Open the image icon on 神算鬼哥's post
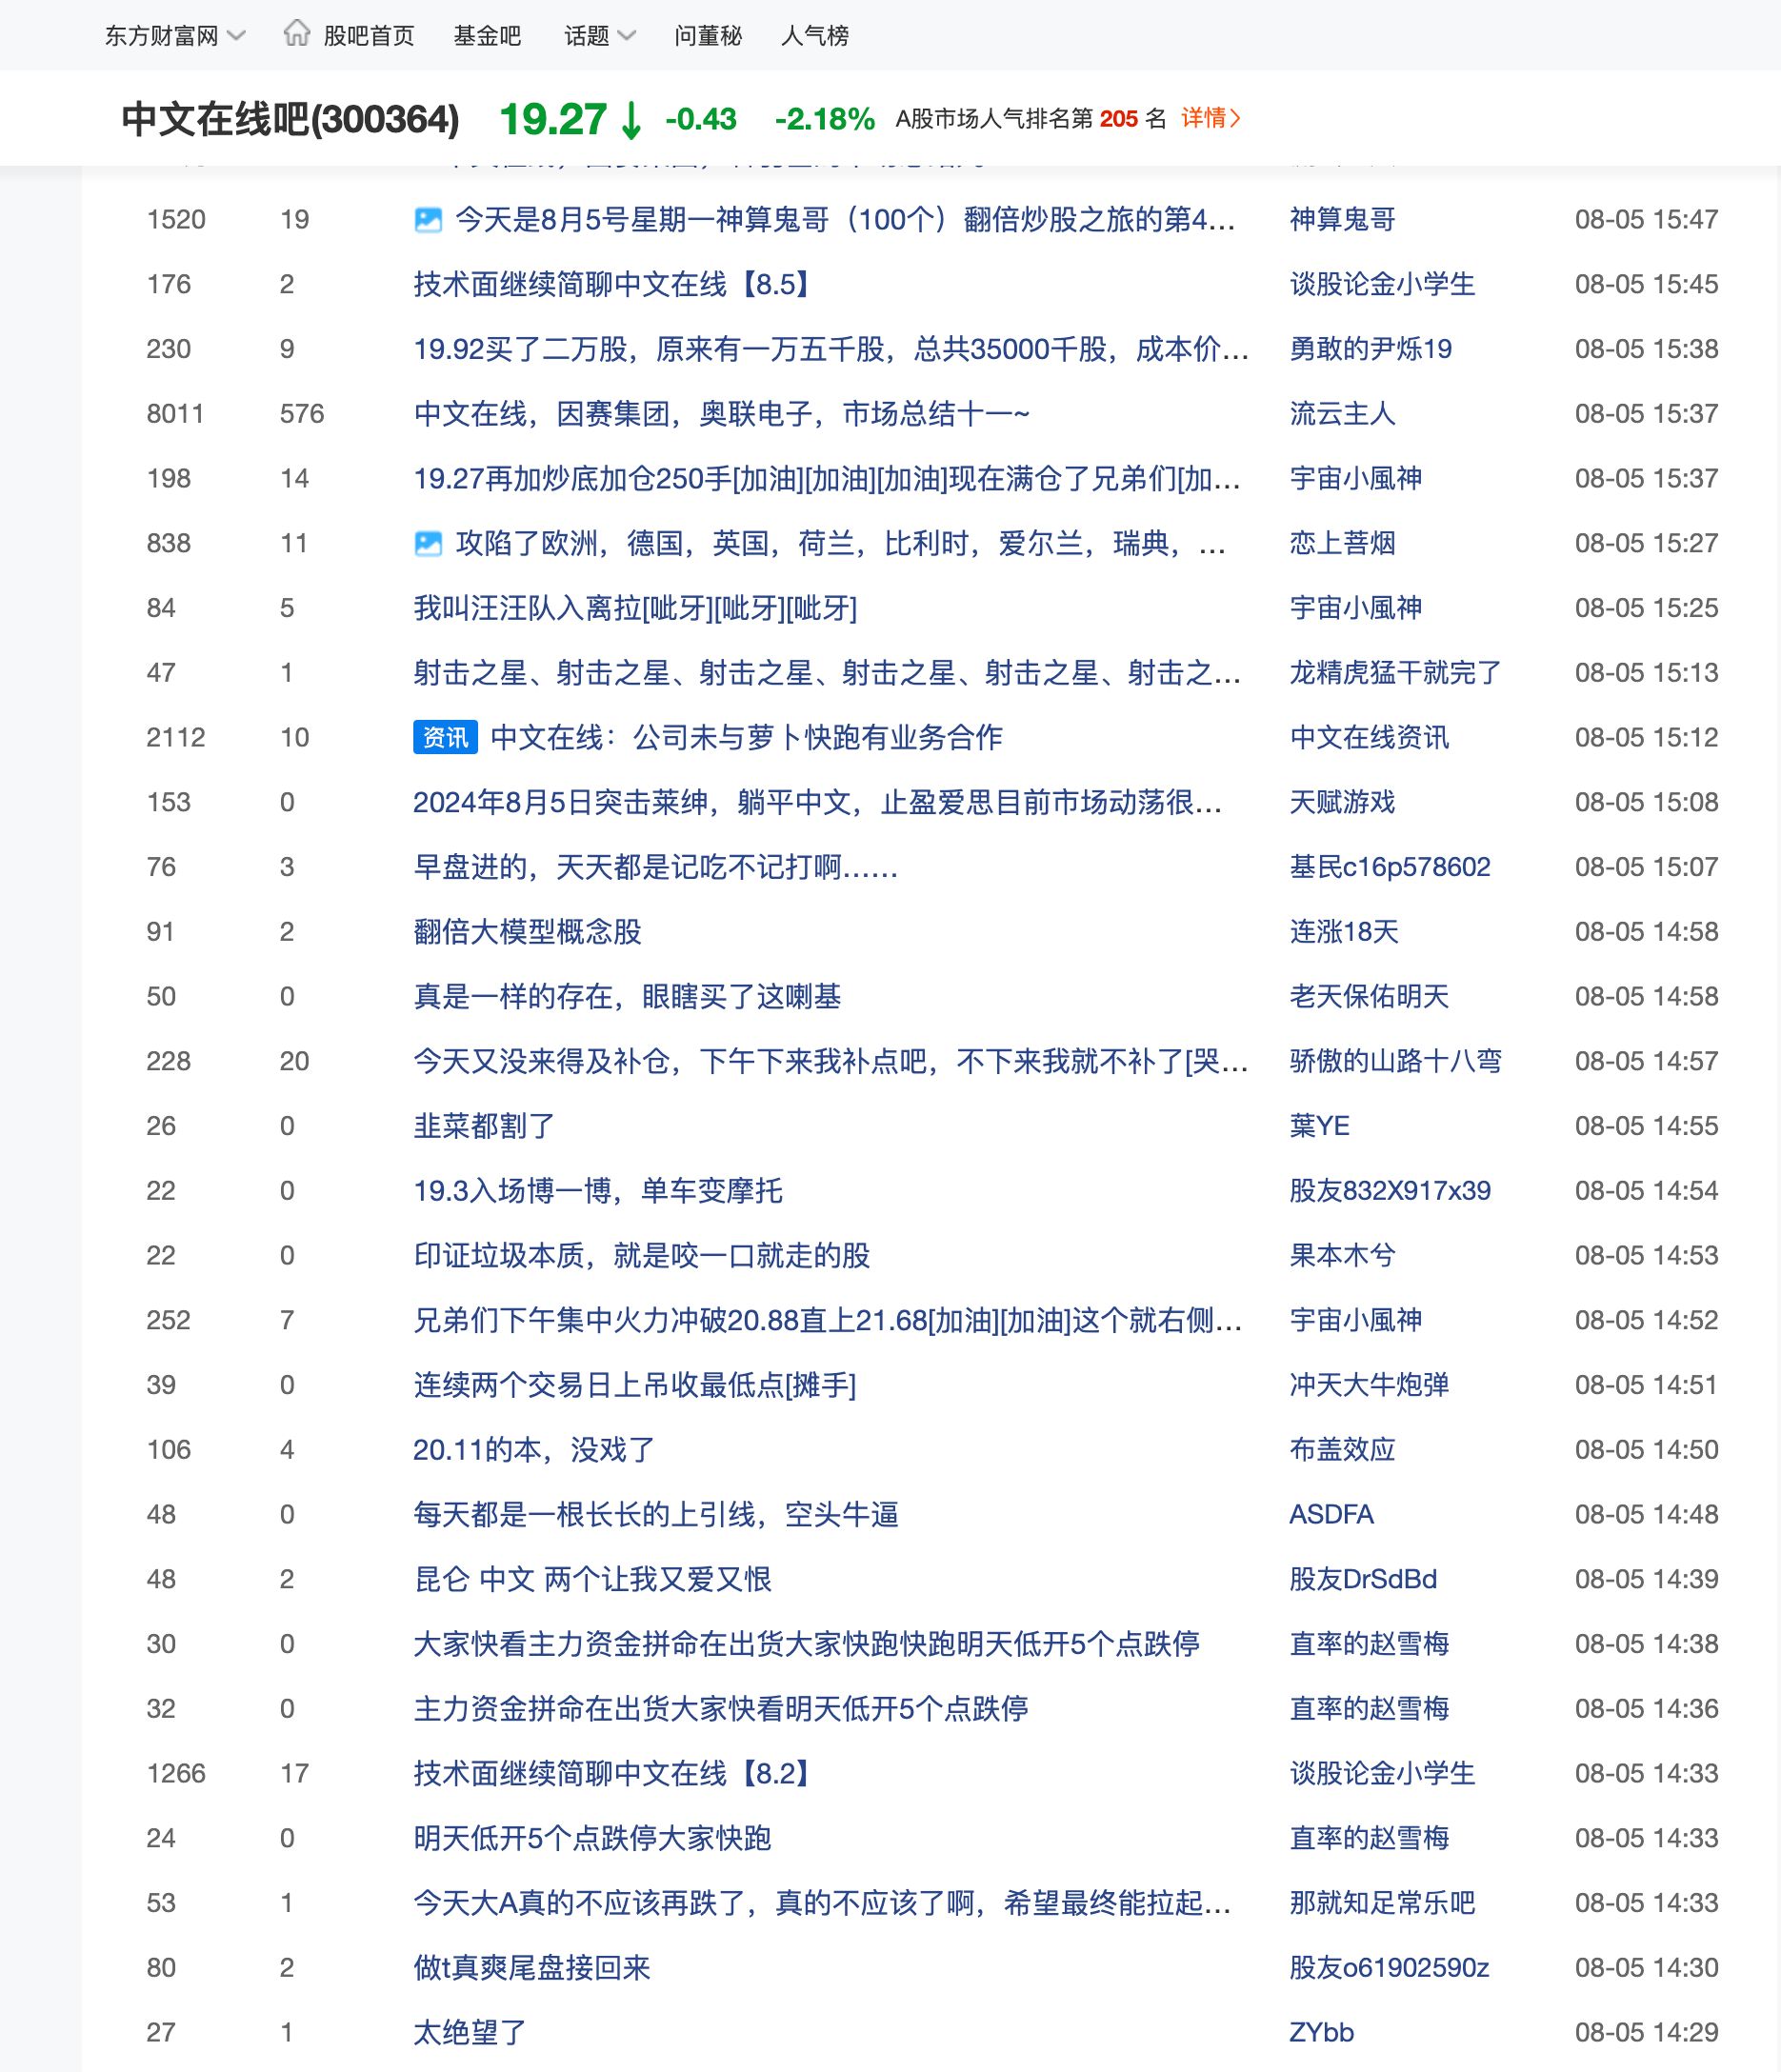The width and height of the screenshot is (1781, 2072). click(428, 220)
